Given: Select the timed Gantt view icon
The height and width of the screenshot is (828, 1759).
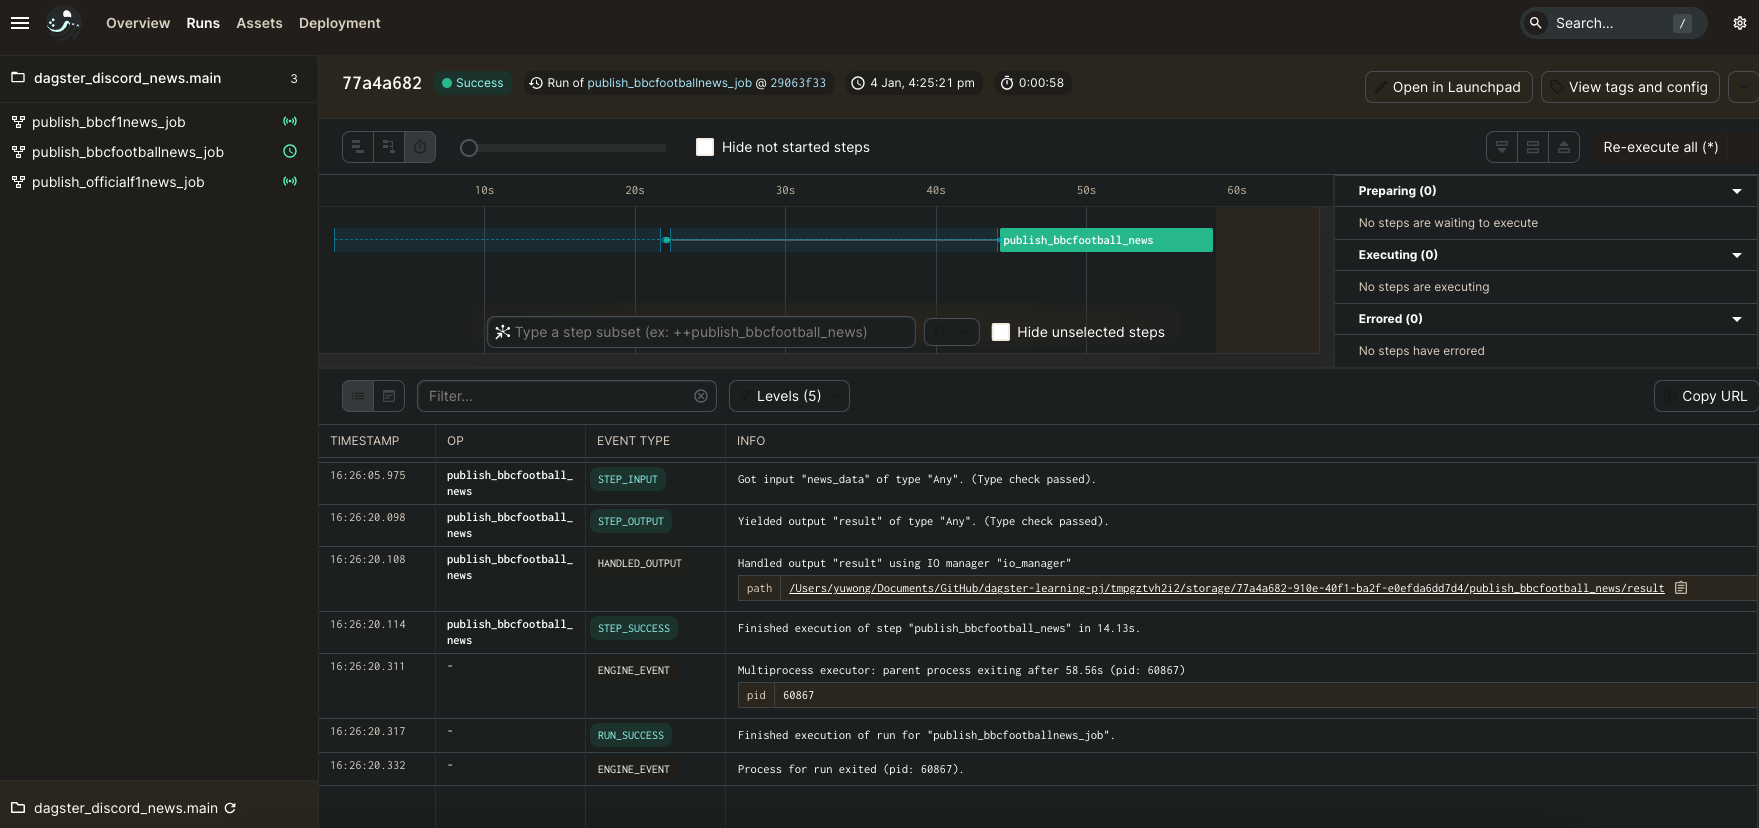Looking at the screenshot, I should pyautogui.click(x=420, y=147).
